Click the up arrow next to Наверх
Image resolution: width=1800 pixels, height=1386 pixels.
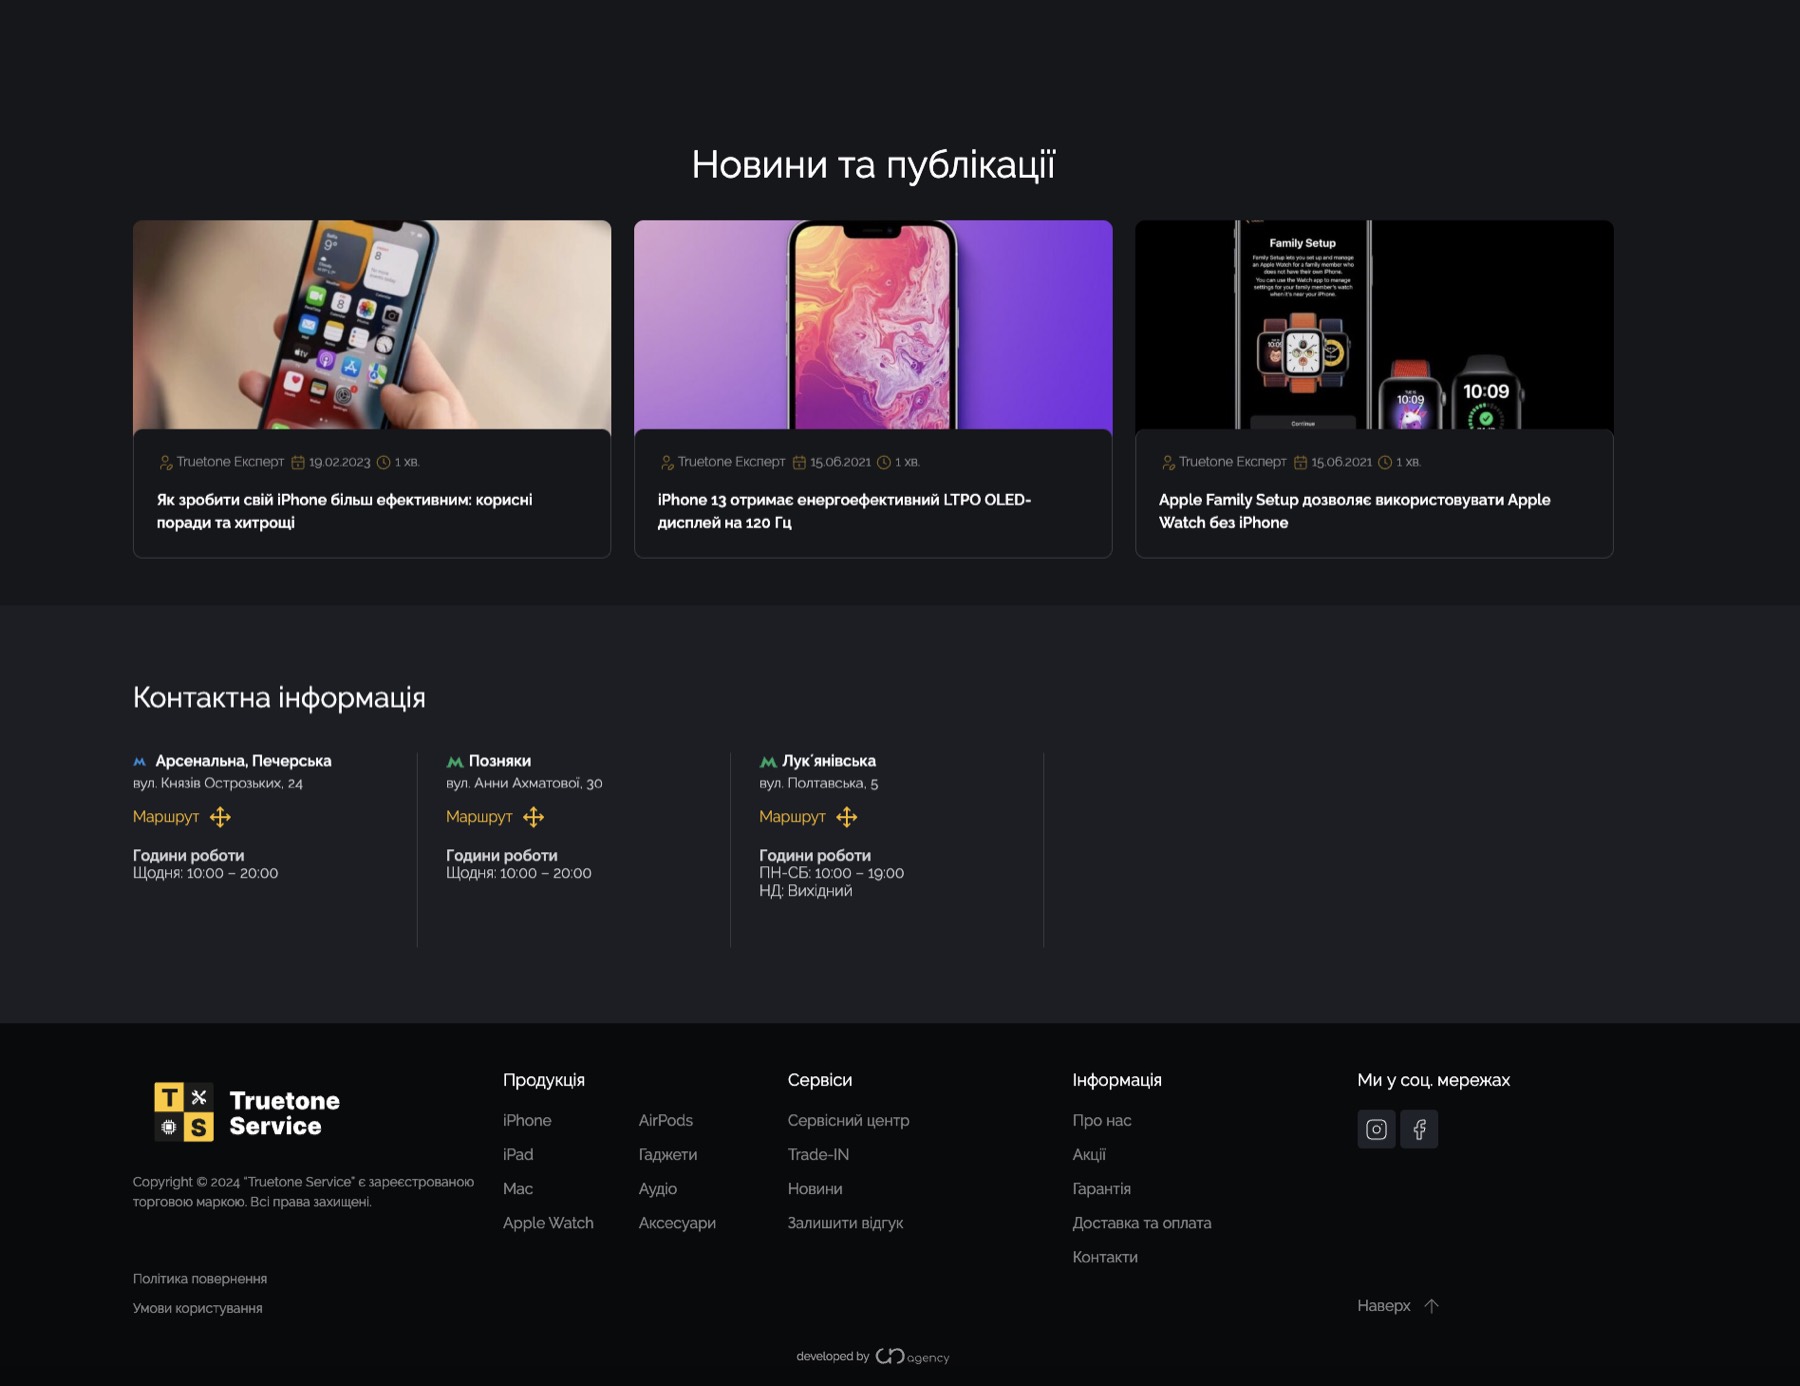coord(1431,1306)
